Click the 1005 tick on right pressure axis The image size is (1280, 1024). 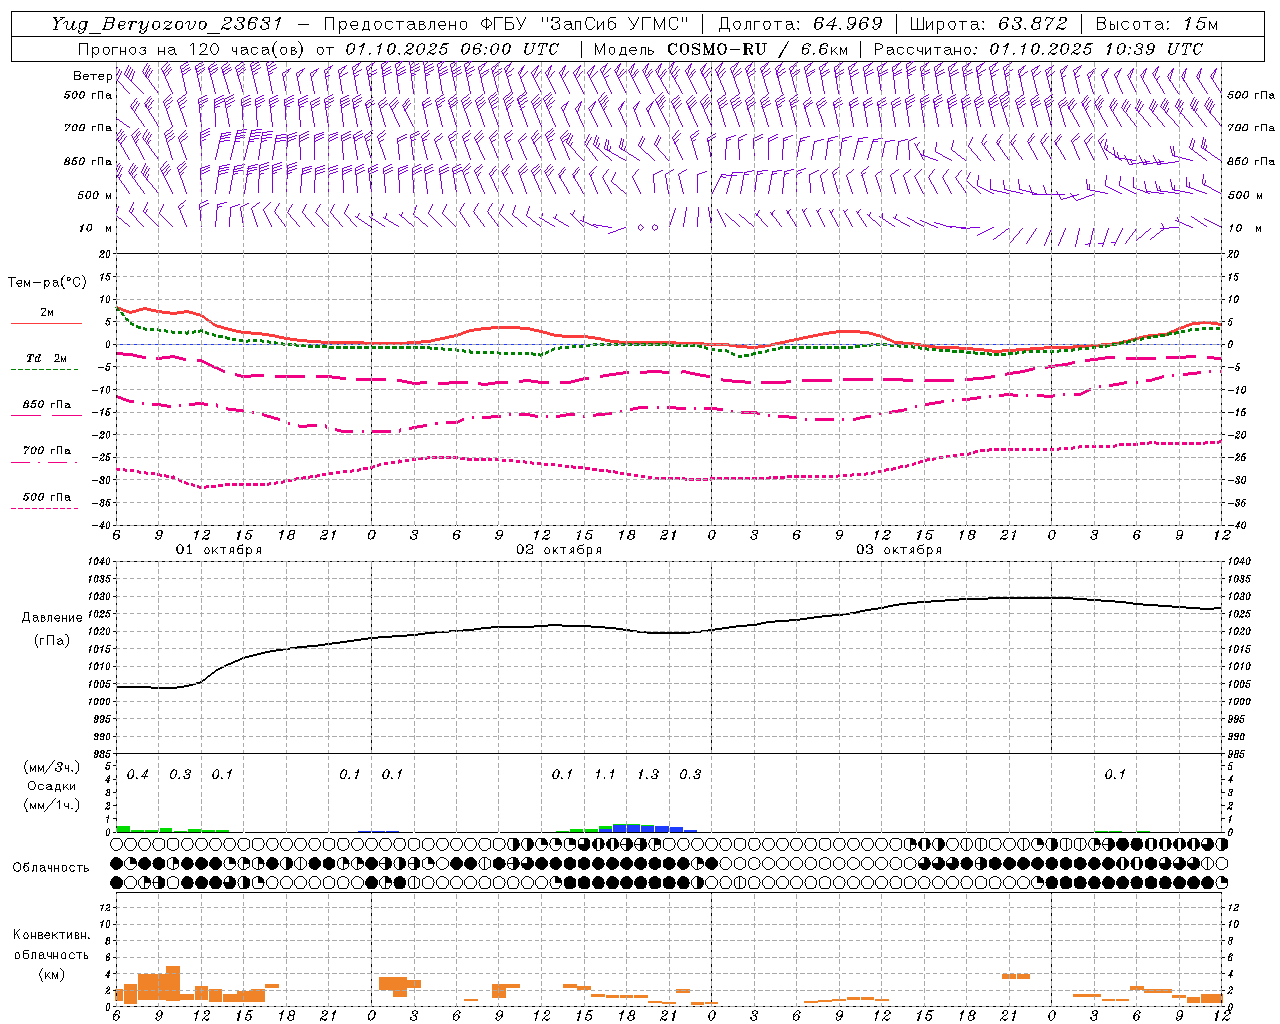(1240, 684)
